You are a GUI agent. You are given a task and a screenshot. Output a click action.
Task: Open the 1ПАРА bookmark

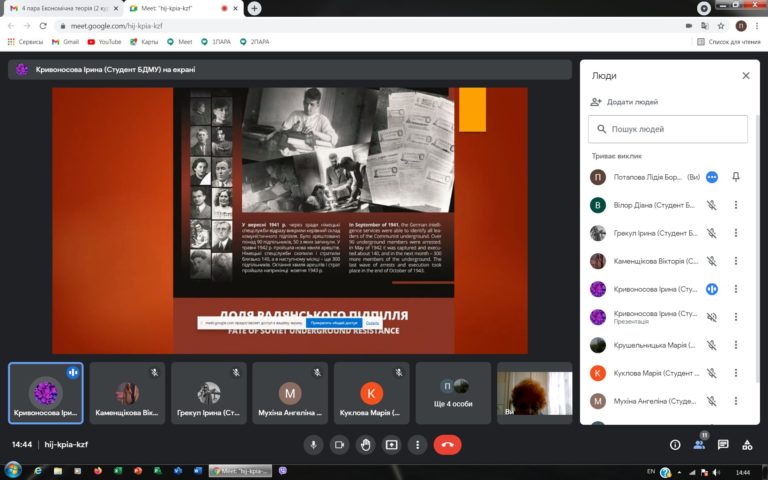(216, 42)
